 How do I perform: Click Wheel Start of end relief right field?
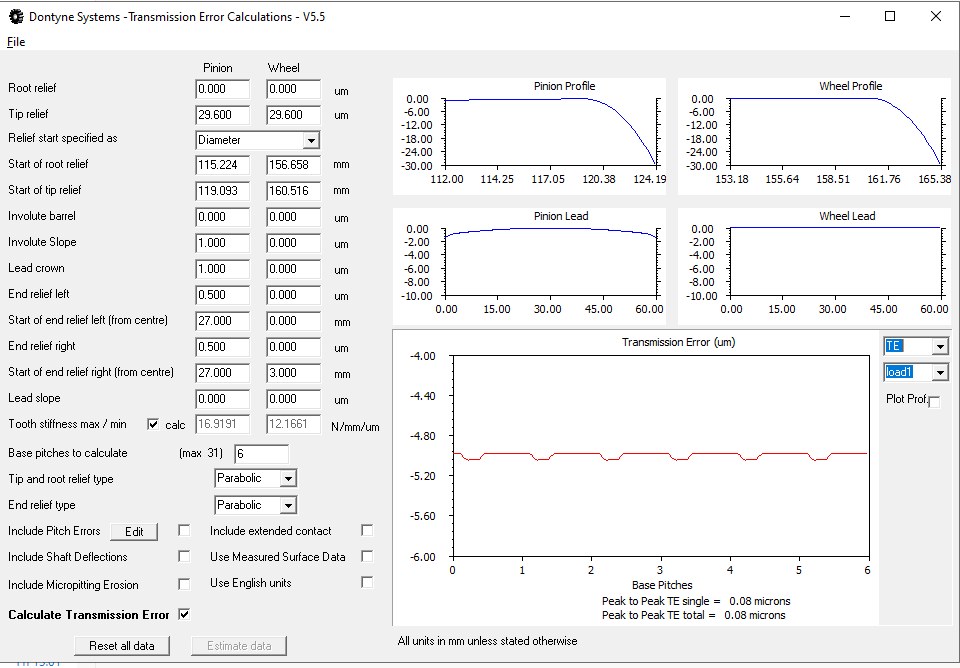tap(294, 373)
